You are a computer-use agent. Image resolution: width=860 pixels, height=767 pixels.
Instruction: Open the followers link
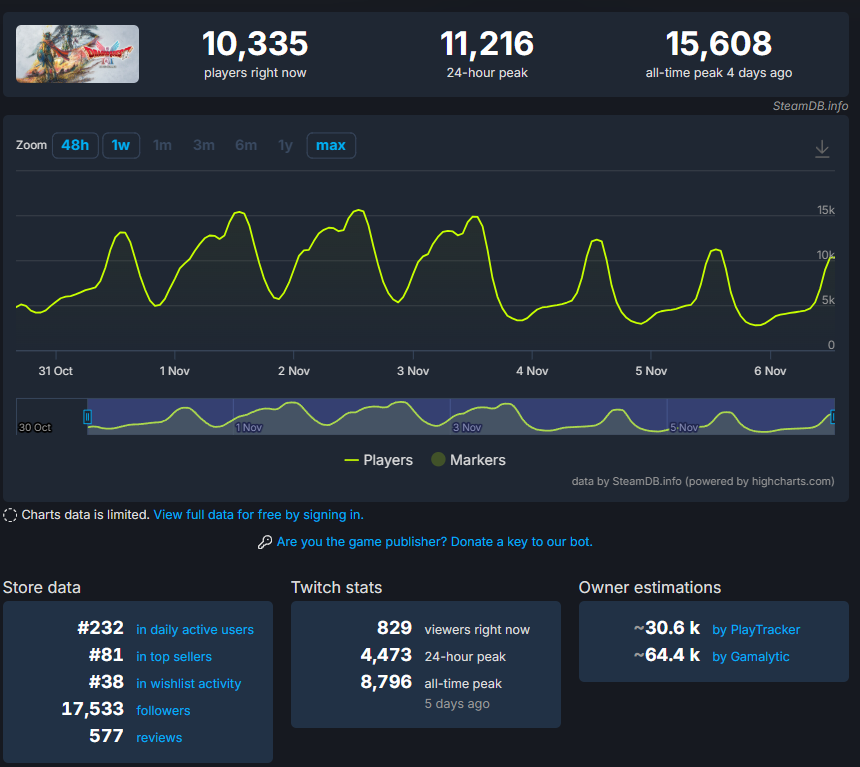coord(163,711)
